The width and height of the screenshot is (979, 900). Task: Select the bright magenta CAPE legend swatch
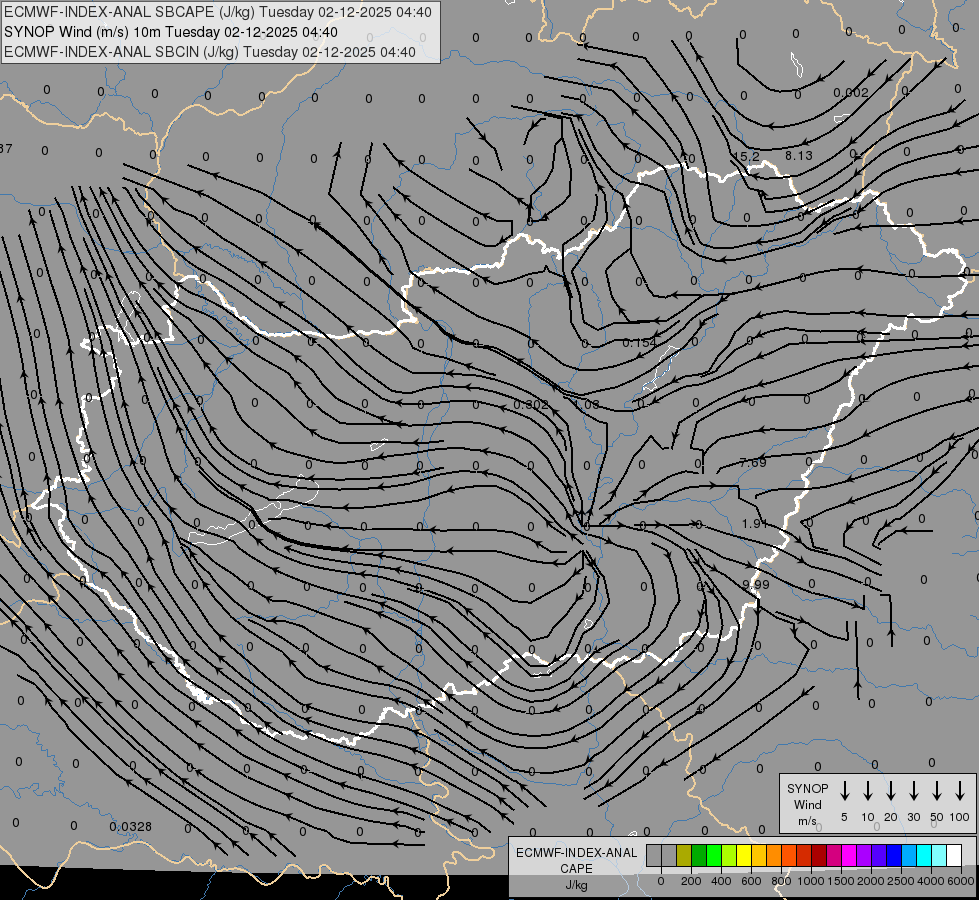coord(849,855)
